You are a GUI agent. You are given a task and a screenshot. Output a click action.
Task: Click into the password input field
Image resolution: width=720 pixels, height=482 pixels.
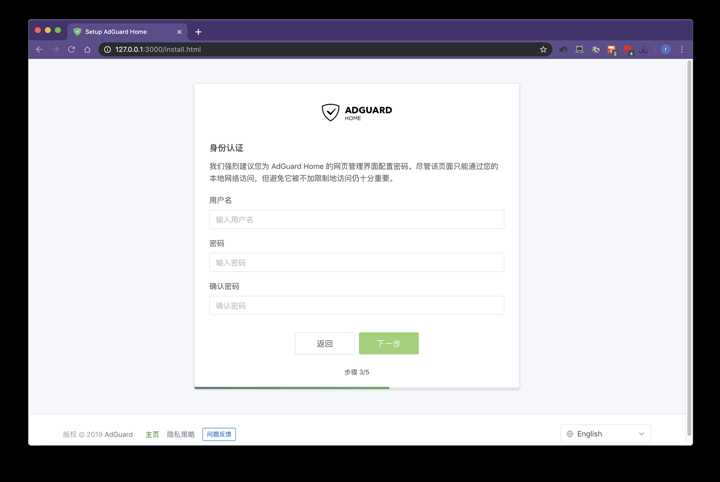(x=357, y=263)
